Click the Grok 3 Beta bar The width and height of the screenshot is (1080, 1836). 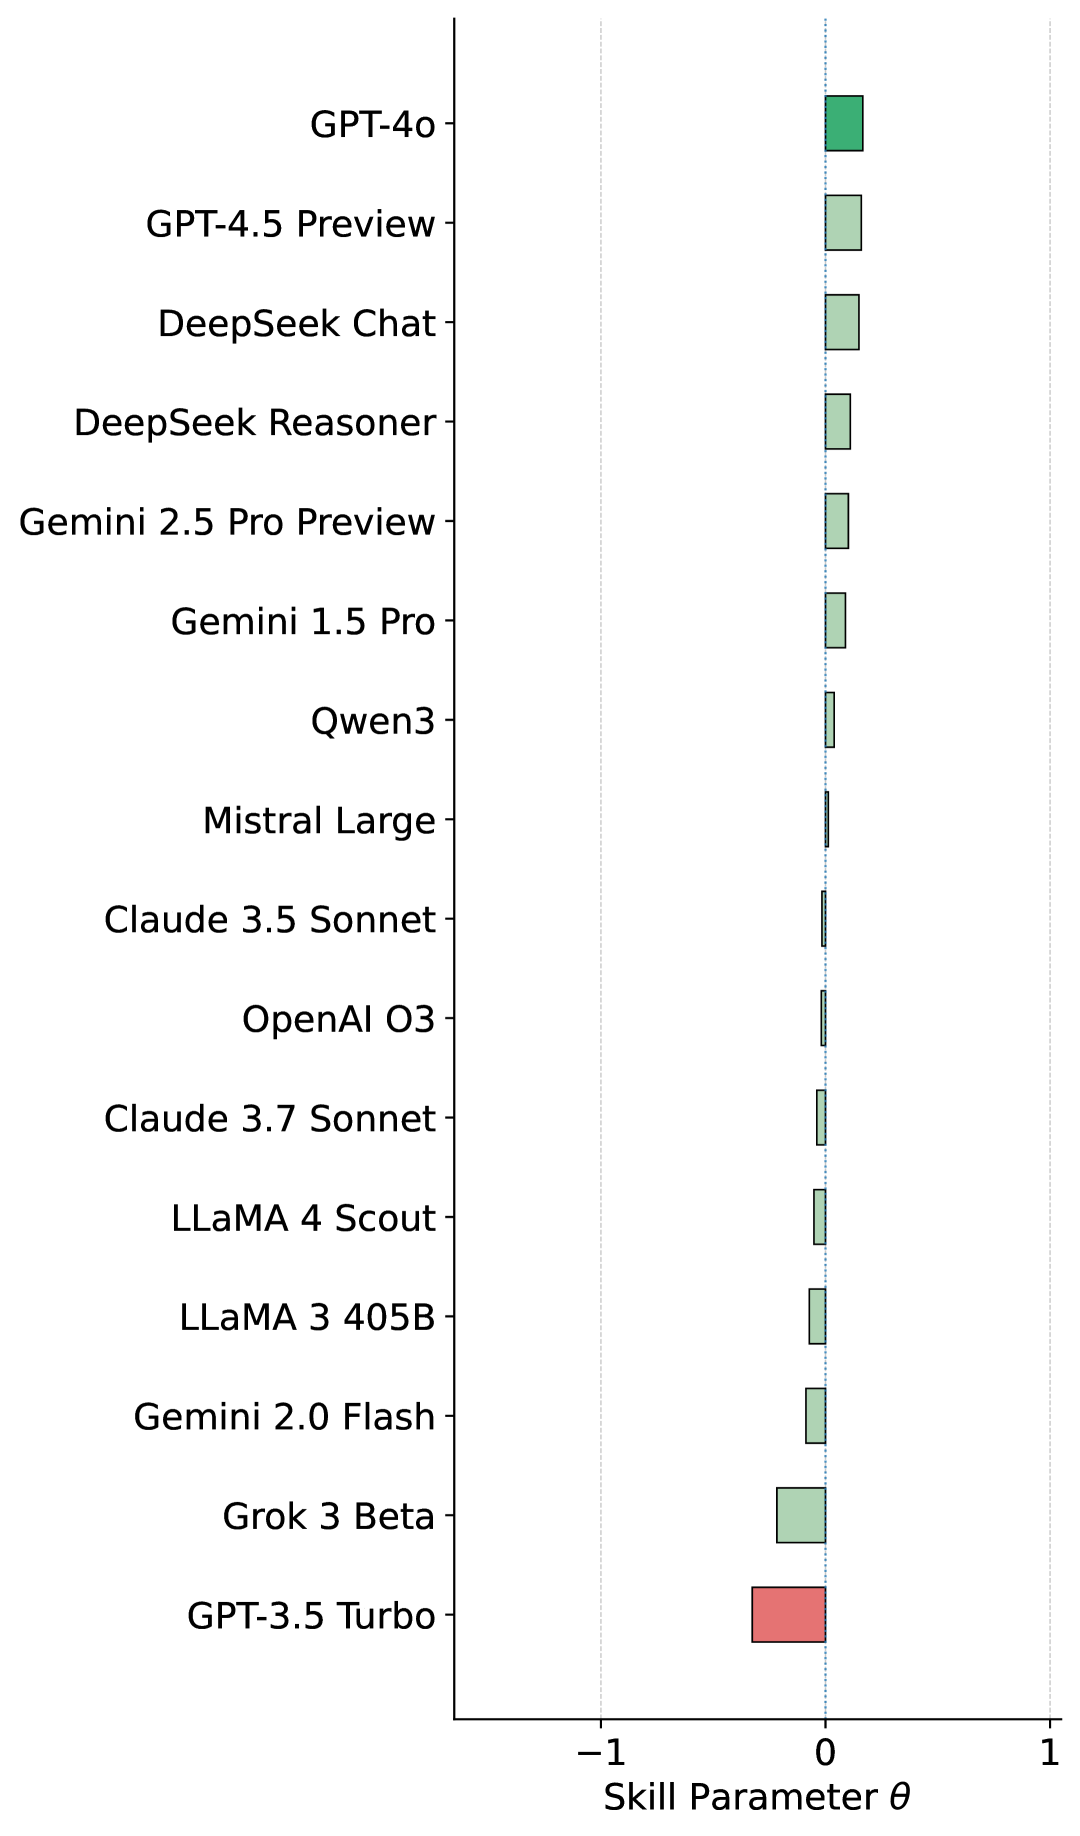(801, 1516)
